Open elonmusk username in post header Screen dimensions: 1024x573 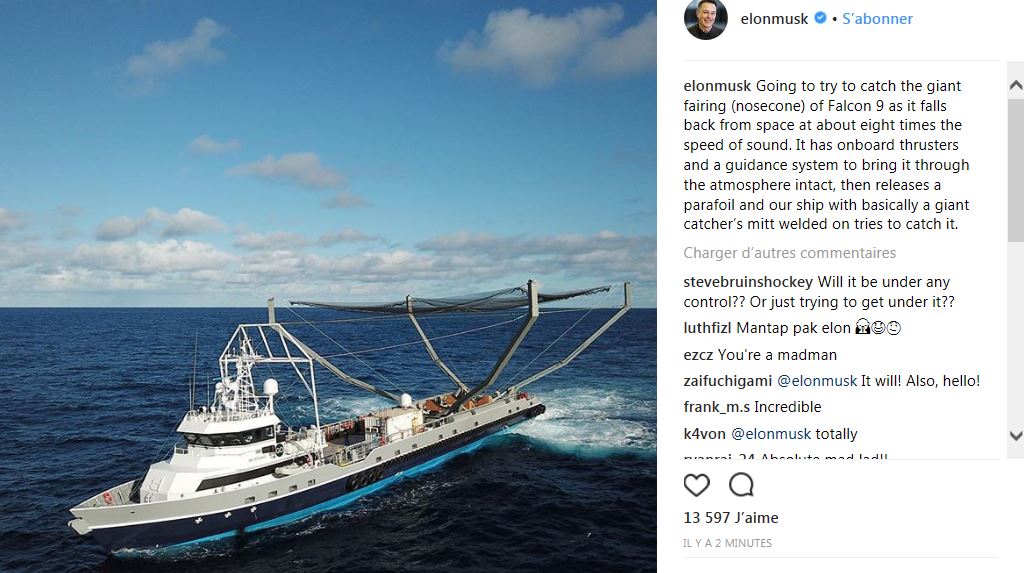tap(774, 19)
